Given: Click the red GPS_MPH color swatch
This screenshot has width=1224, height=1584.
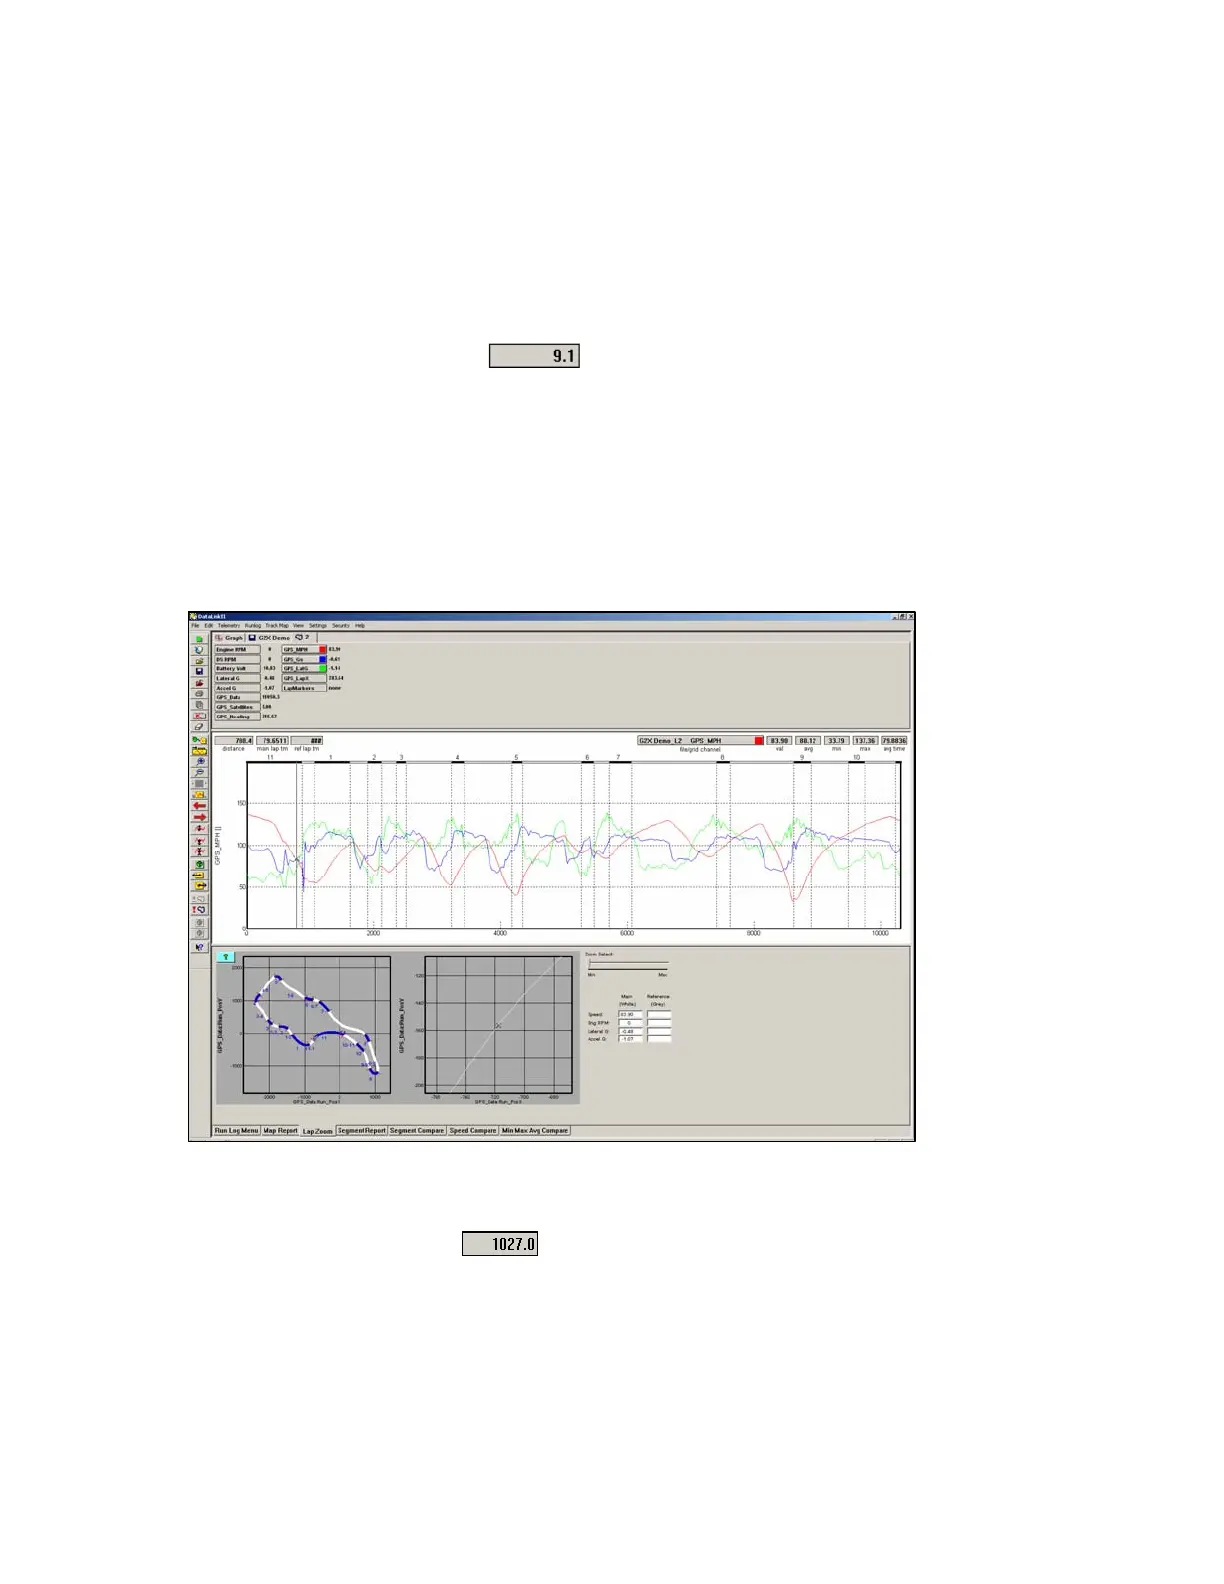Looking at the screenshot, I should click(323, 650).
